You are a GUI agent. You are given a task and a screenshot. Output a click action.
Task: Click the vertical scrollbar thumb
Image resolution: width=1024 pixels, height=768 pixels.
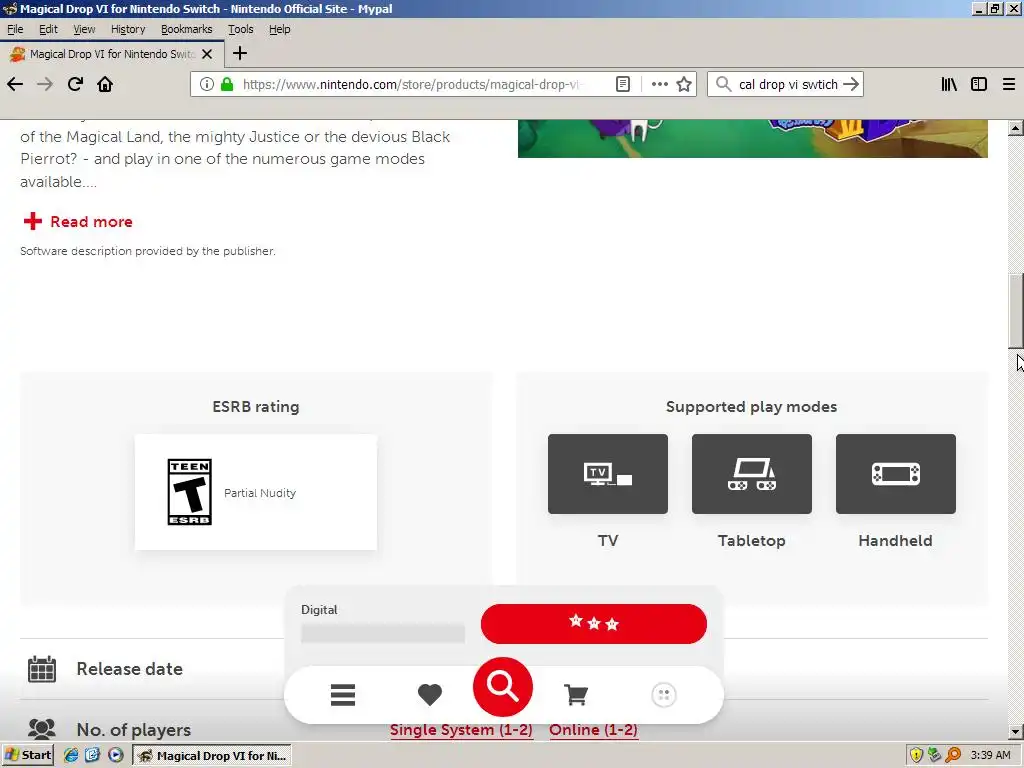(x=1016, y=311)
